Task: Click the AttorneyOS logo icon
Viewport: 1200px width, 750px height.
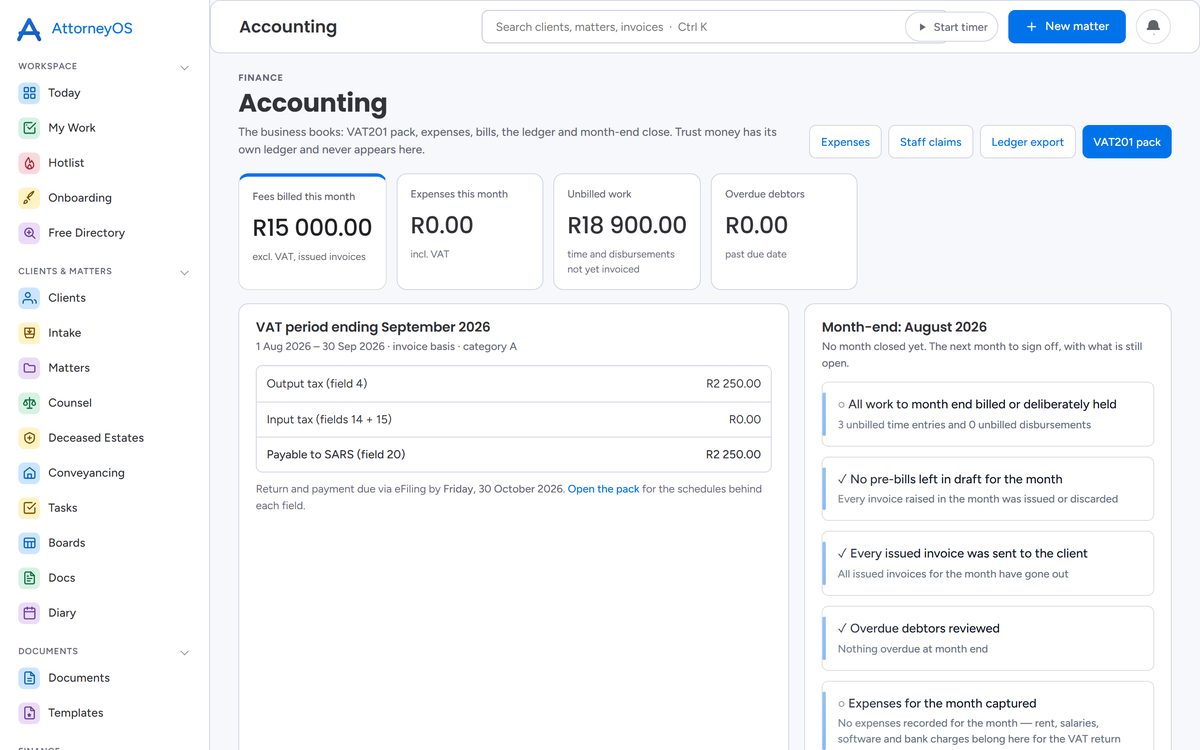Action: click(30, 29)
